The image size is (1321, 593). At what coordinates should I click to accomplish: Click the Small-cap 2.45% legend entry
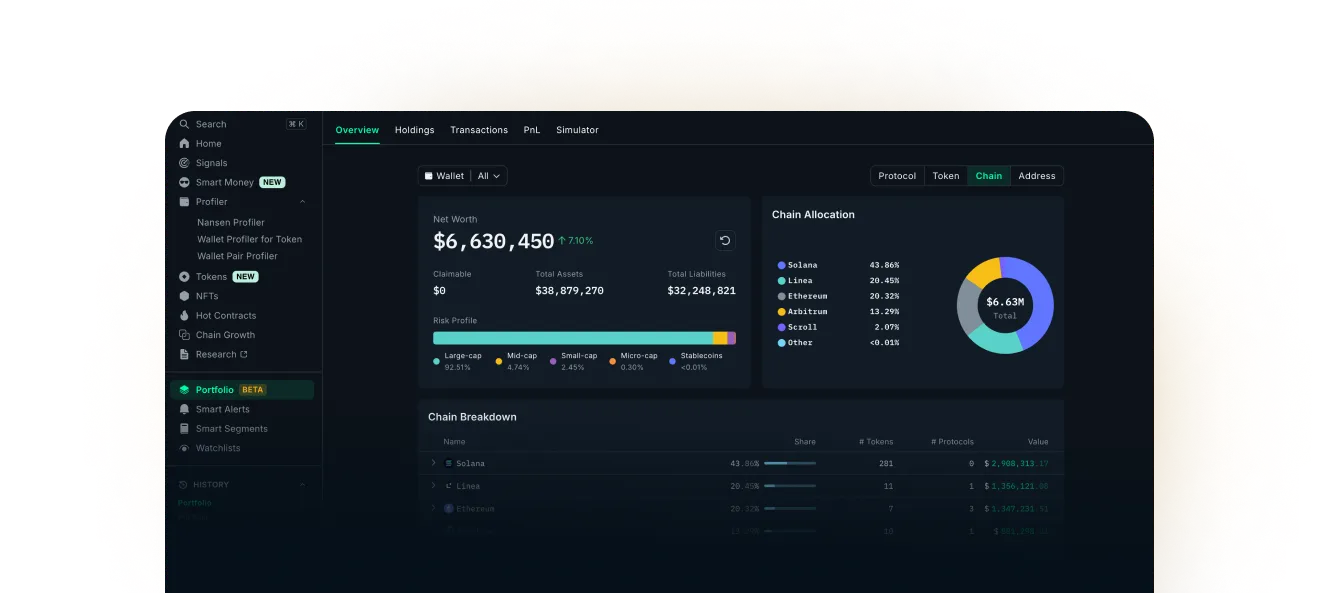(573, 361)
